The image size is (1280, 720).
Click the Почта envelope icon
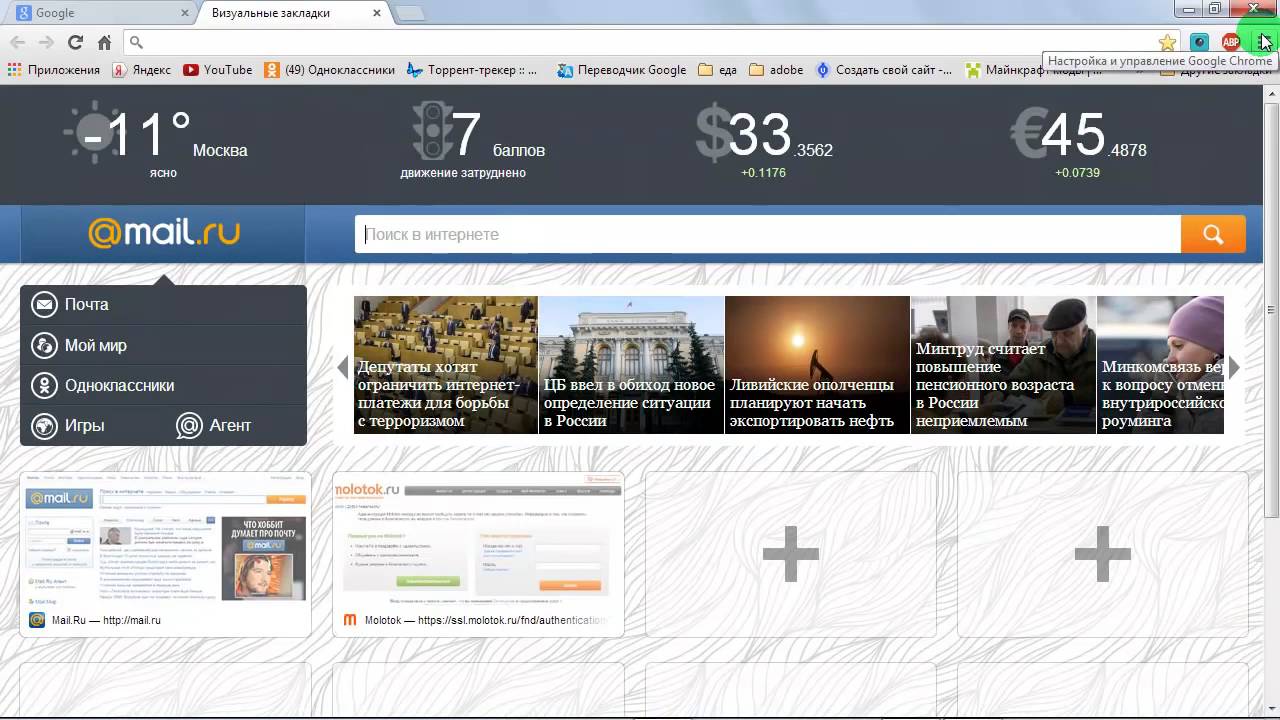[x=44, y=305]
